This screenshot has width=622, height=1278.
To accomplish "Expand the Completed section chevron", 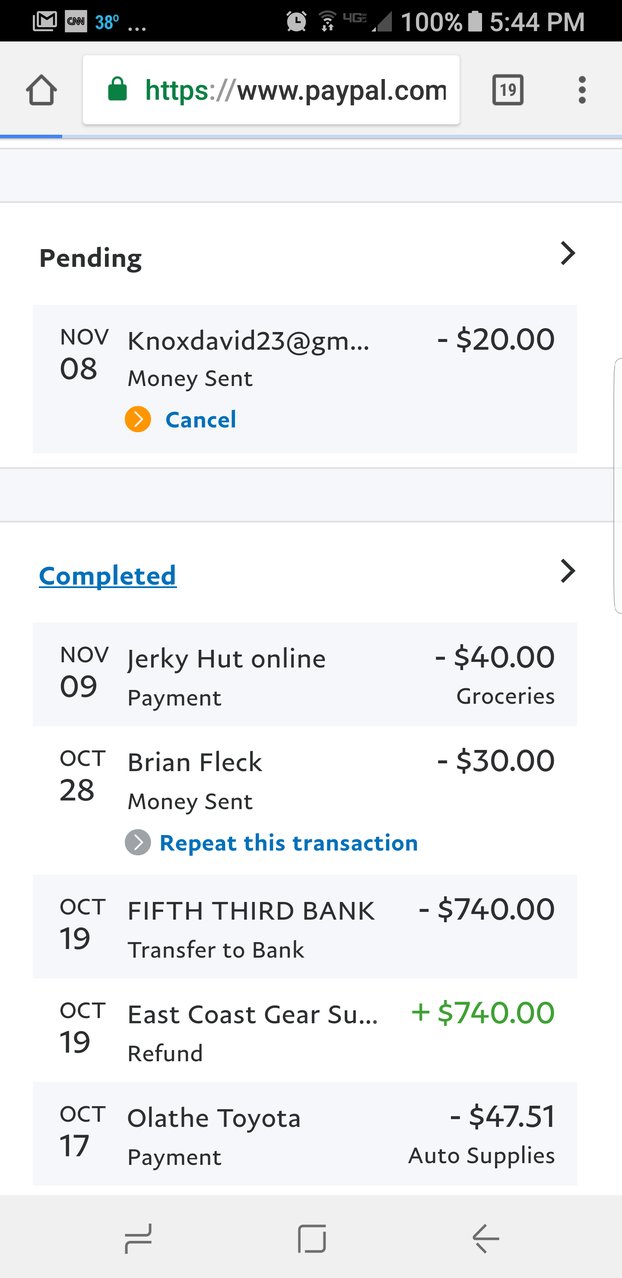I will click(567, 571).
